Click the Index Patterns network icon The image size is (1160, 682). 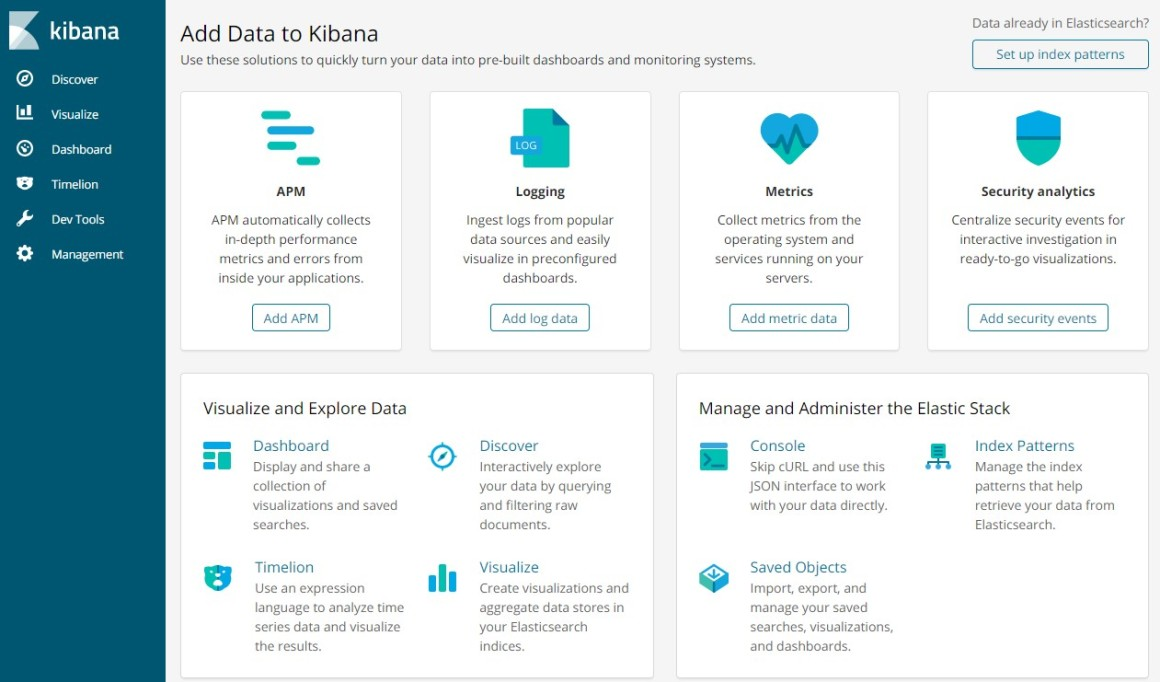[x=938, y=456]
